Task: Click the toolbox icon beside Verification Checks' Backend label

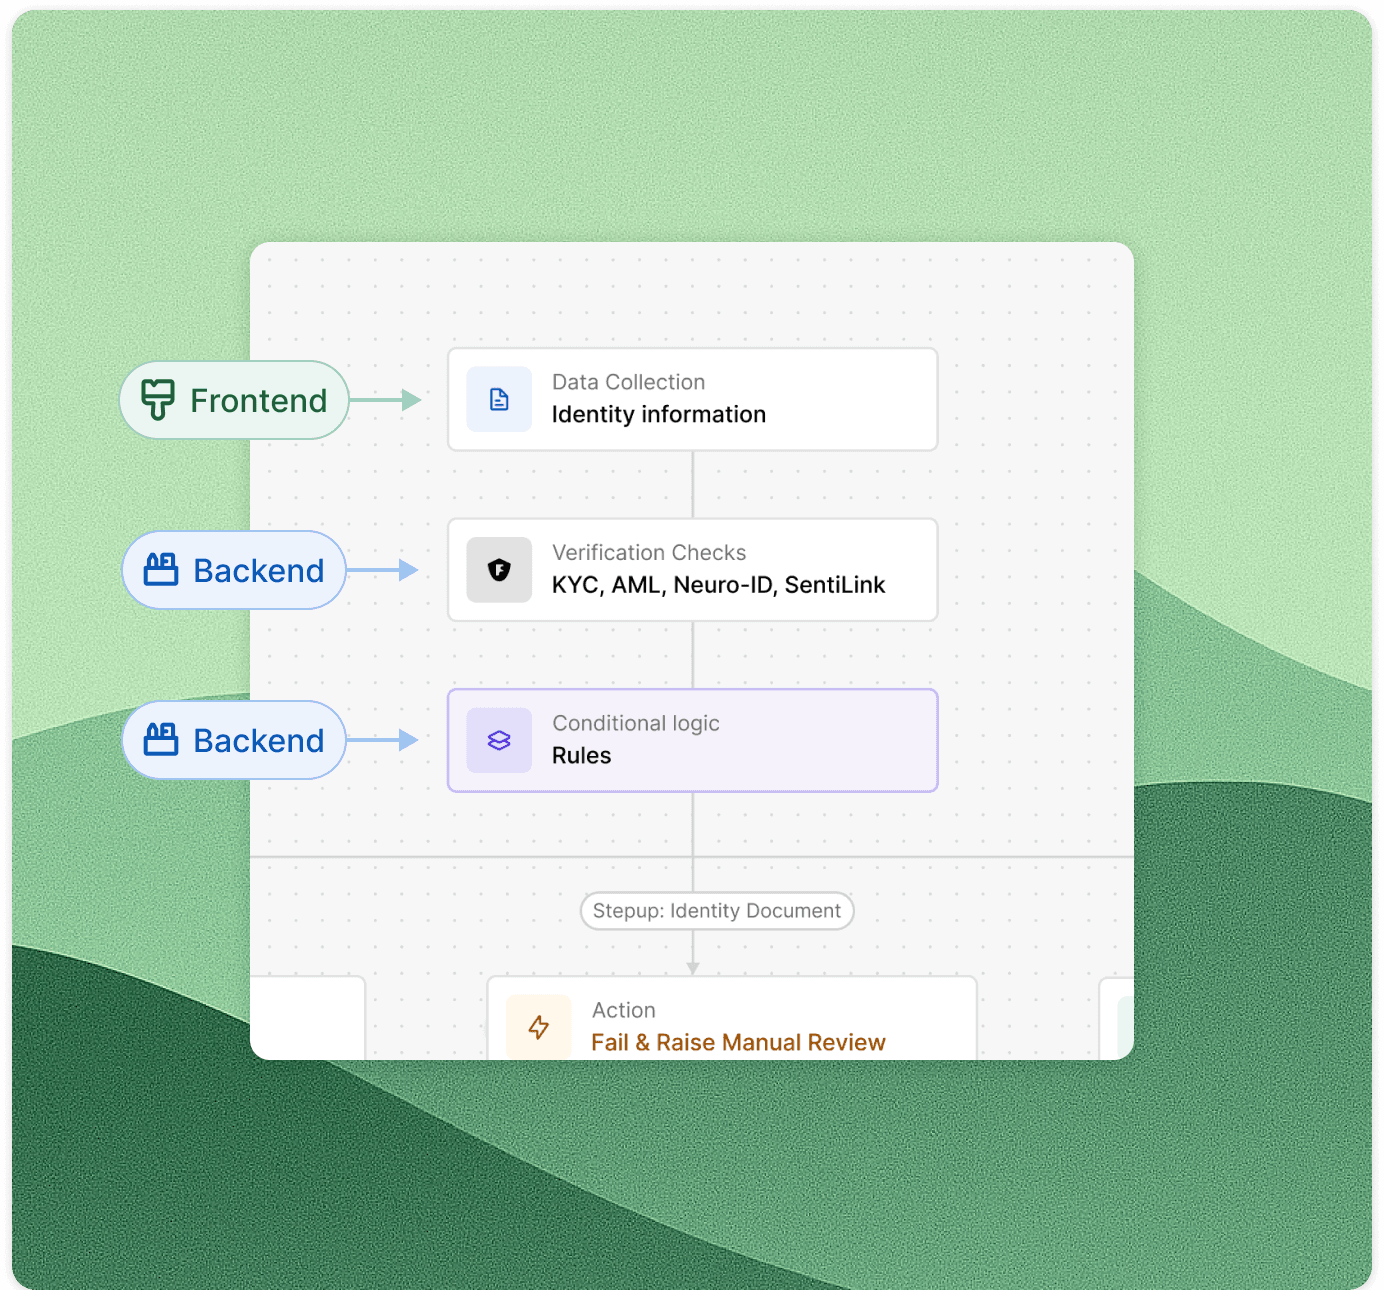Action: (161, 570)
